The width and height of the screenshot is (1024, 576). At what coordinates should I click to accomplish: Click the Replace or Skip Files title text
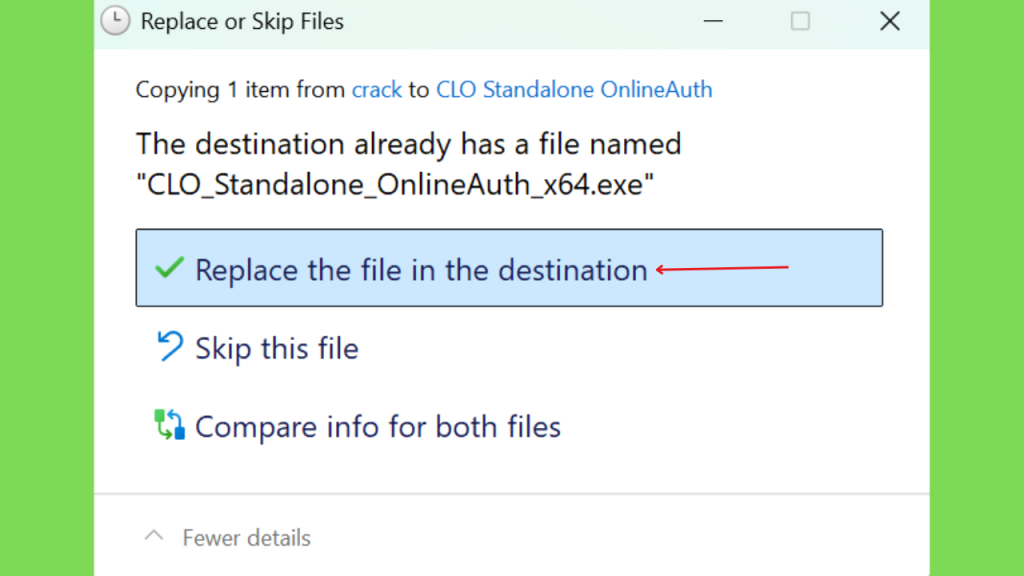(242, 22)
